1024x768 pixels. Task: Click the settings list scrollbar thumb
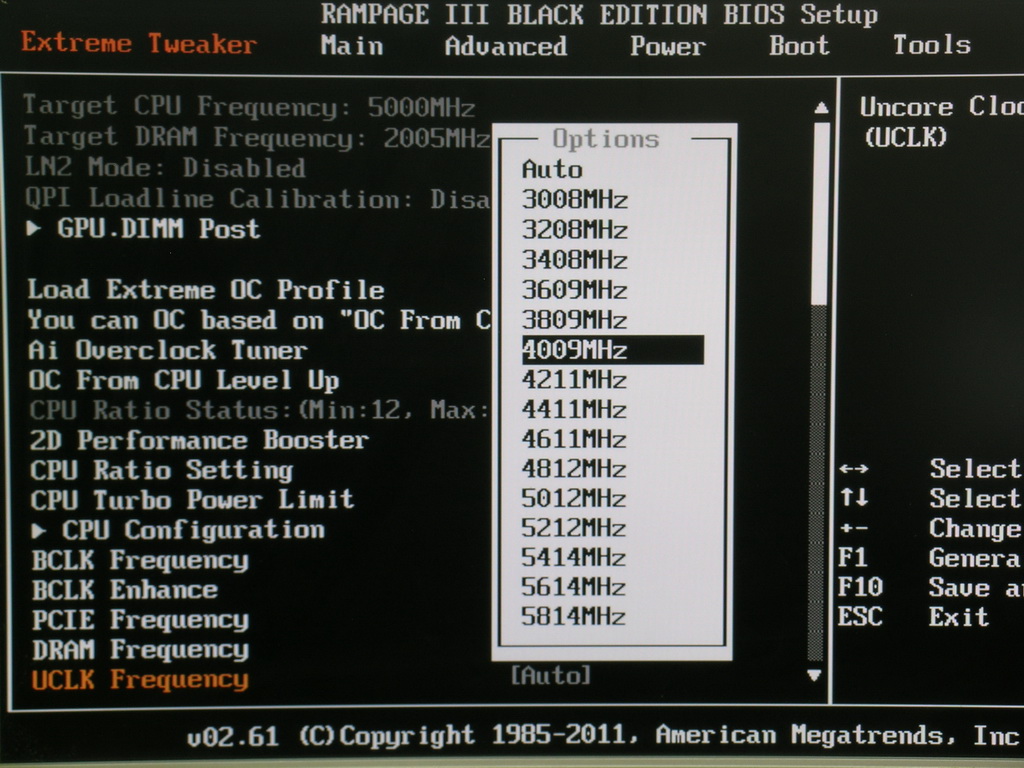(x=820, y=212)
